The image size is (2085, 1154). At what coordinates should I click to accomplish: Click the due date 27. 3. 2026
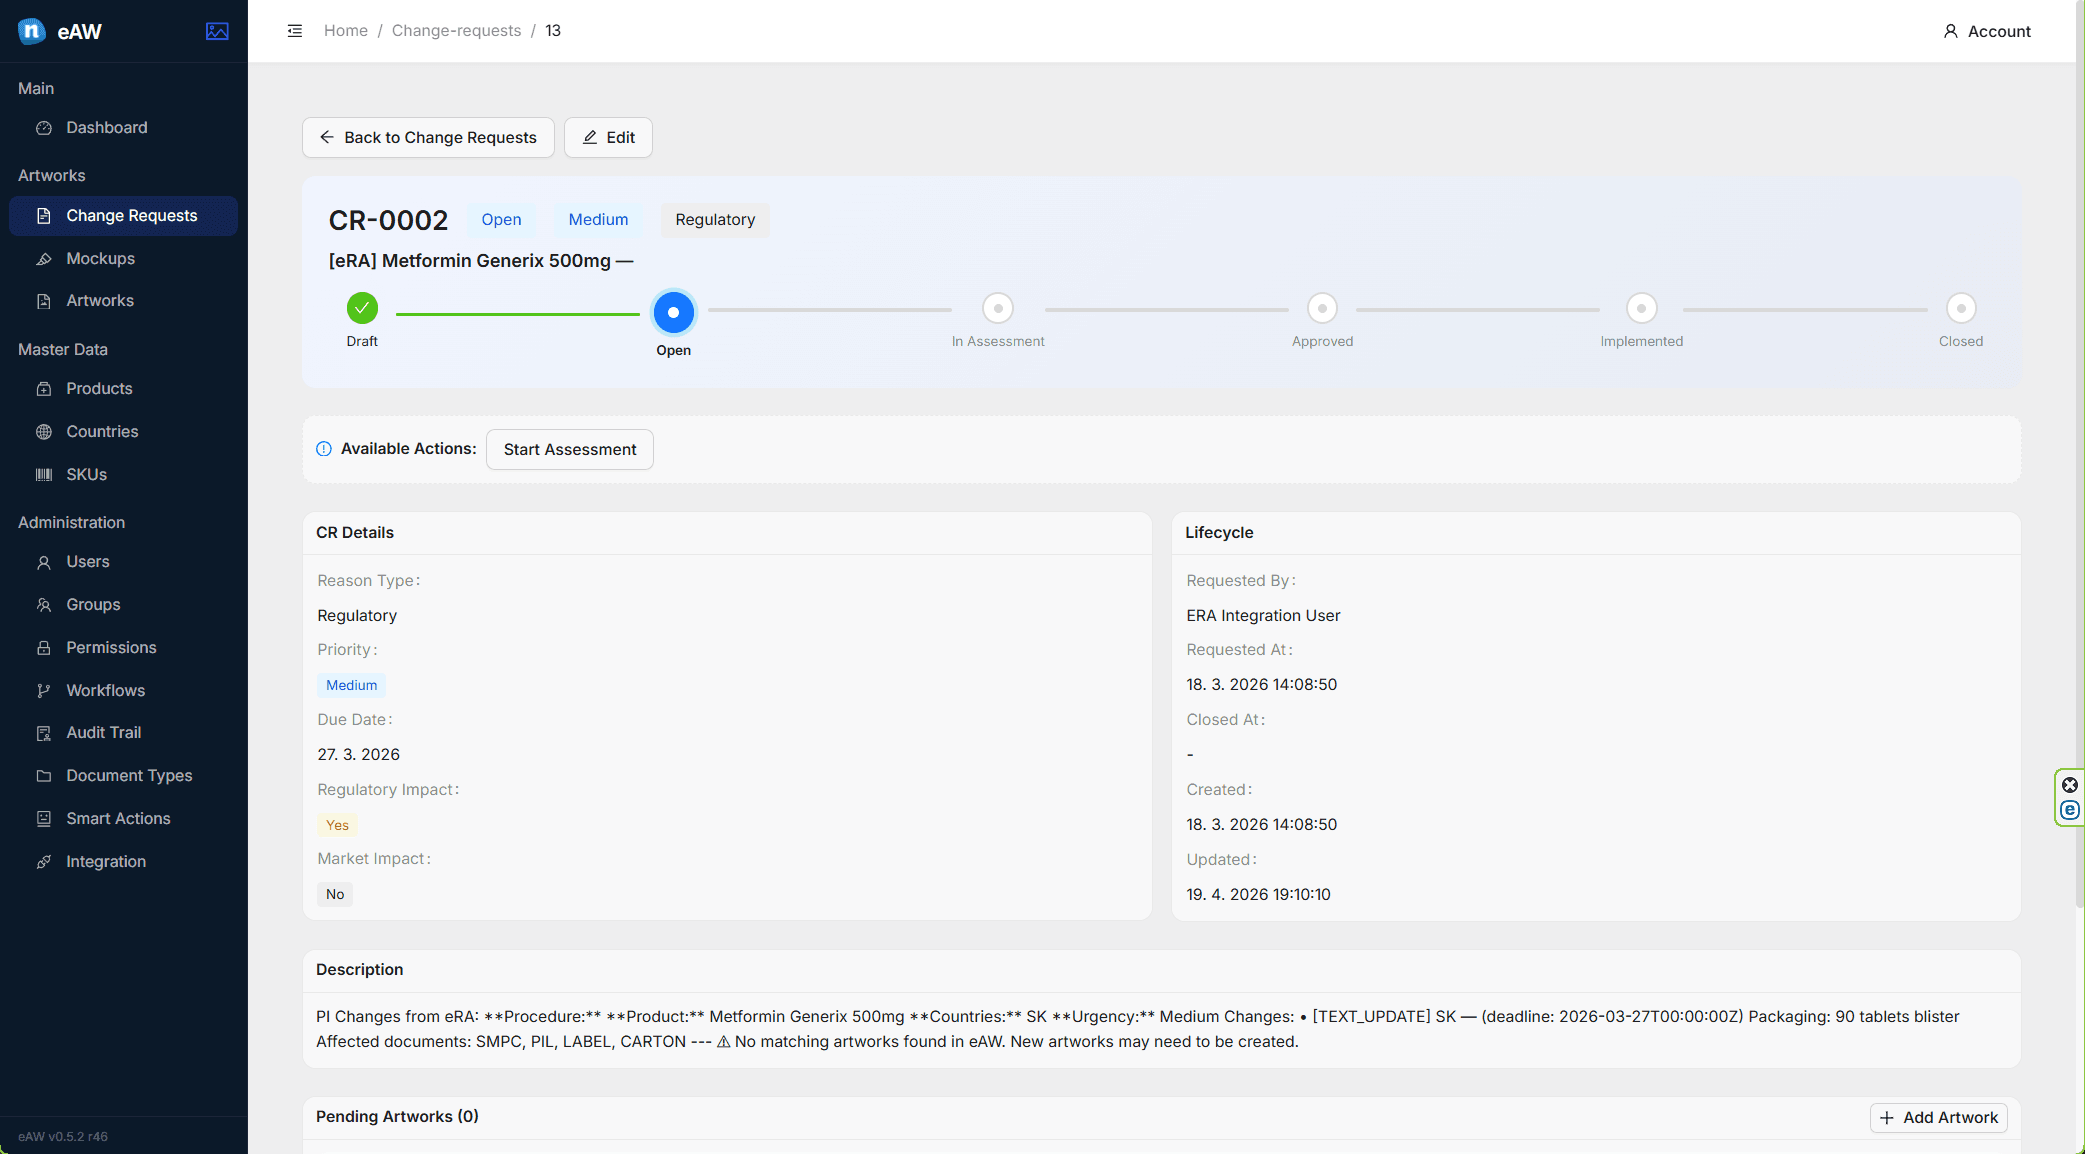(358, 755)
